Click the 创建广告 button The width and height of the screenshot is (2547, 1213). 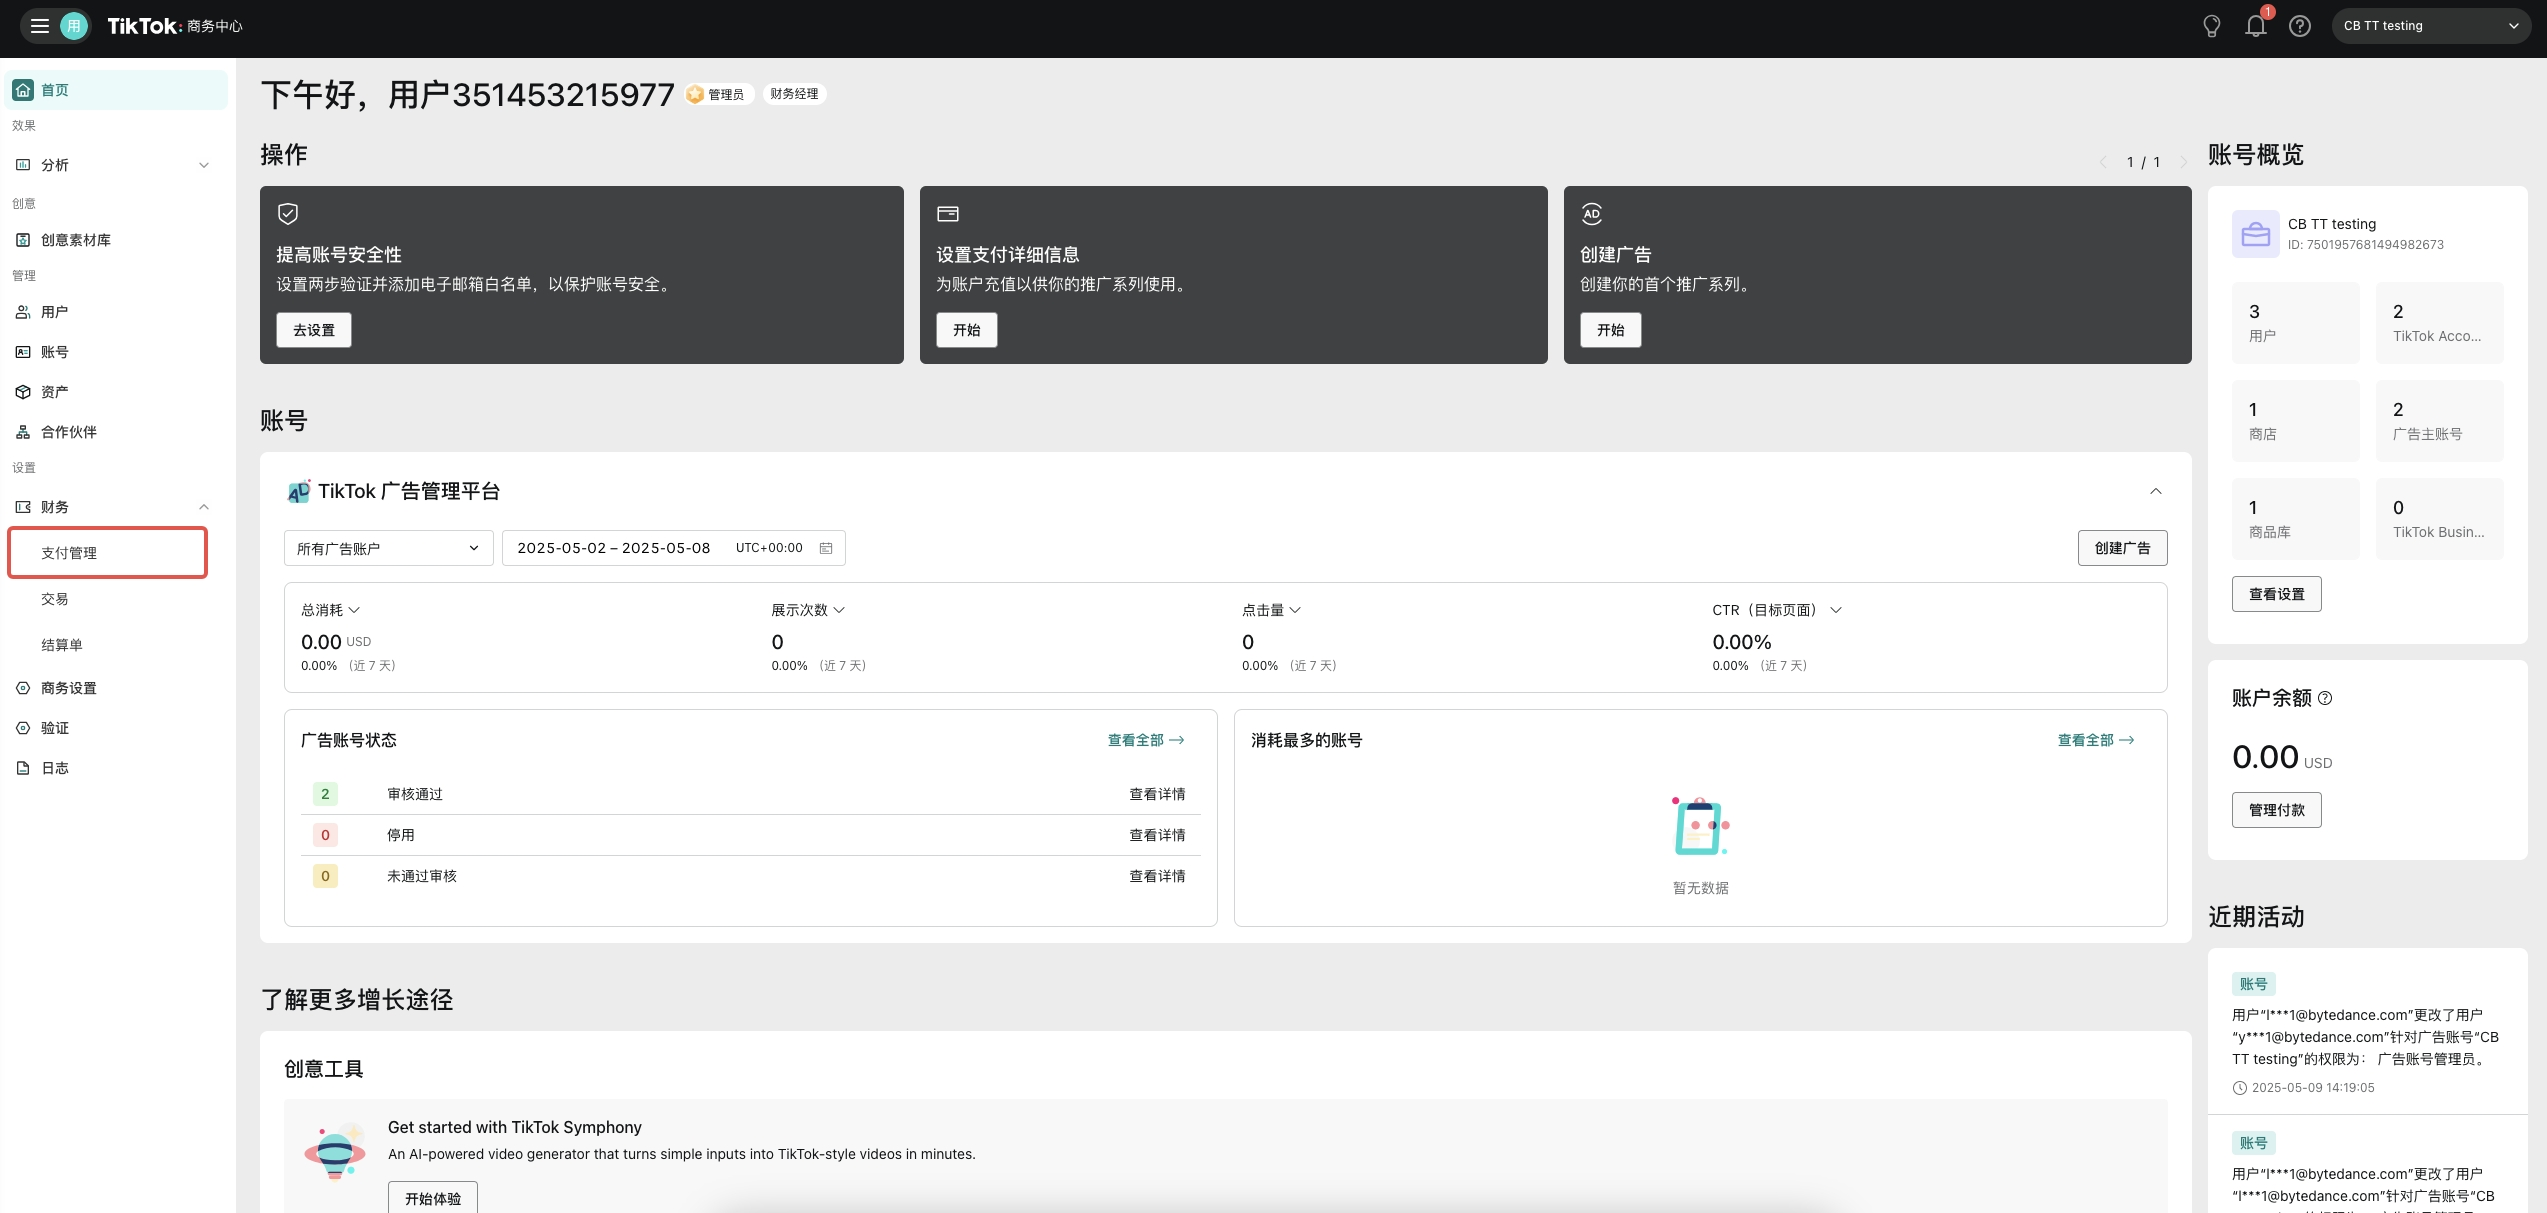click(2122, 548)
